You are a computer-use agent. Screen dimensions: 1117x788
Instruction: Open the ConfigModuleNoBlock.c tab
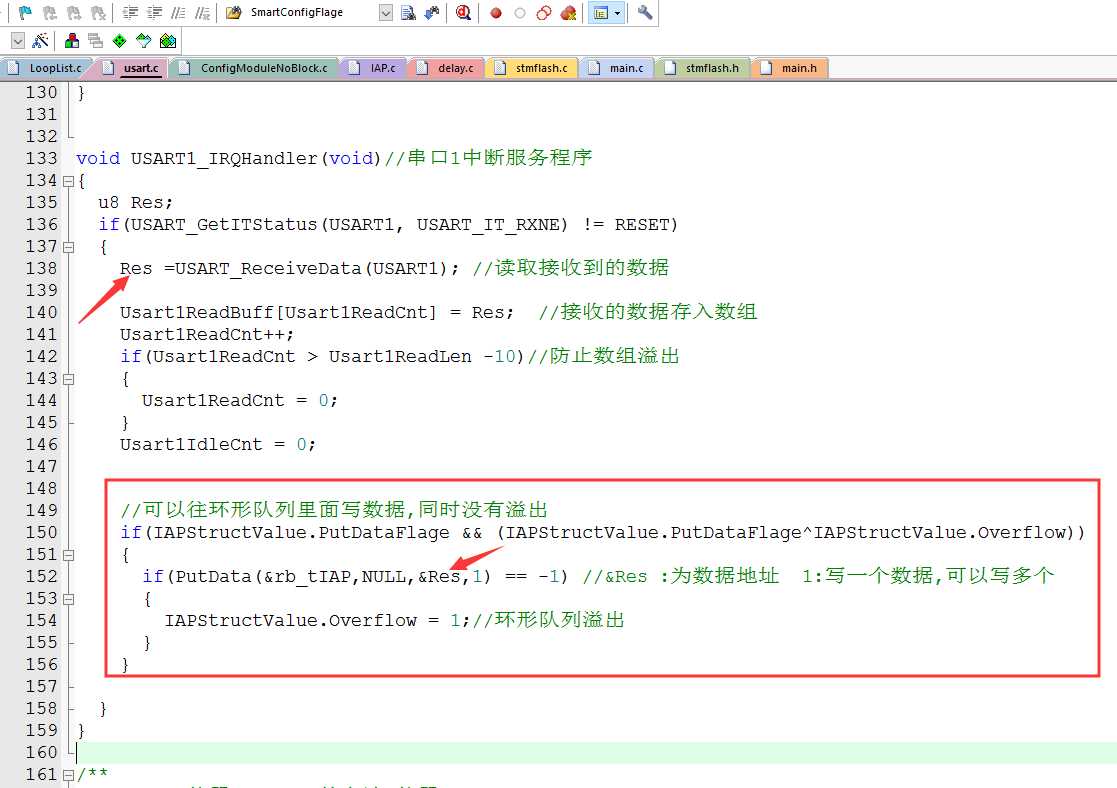point(255,68)
